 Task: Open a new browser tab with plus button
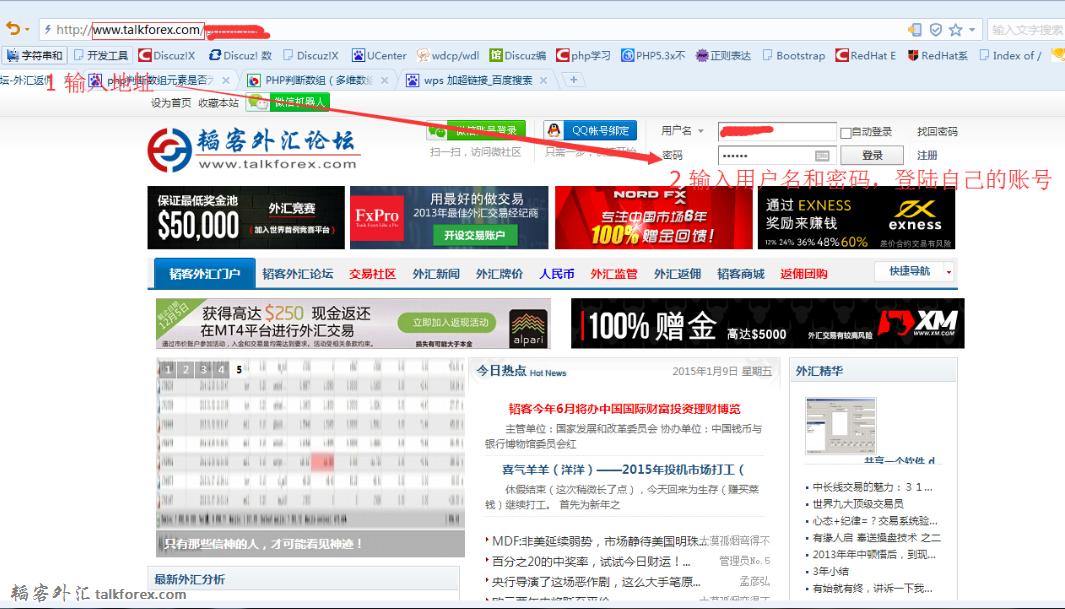(573, 80)
